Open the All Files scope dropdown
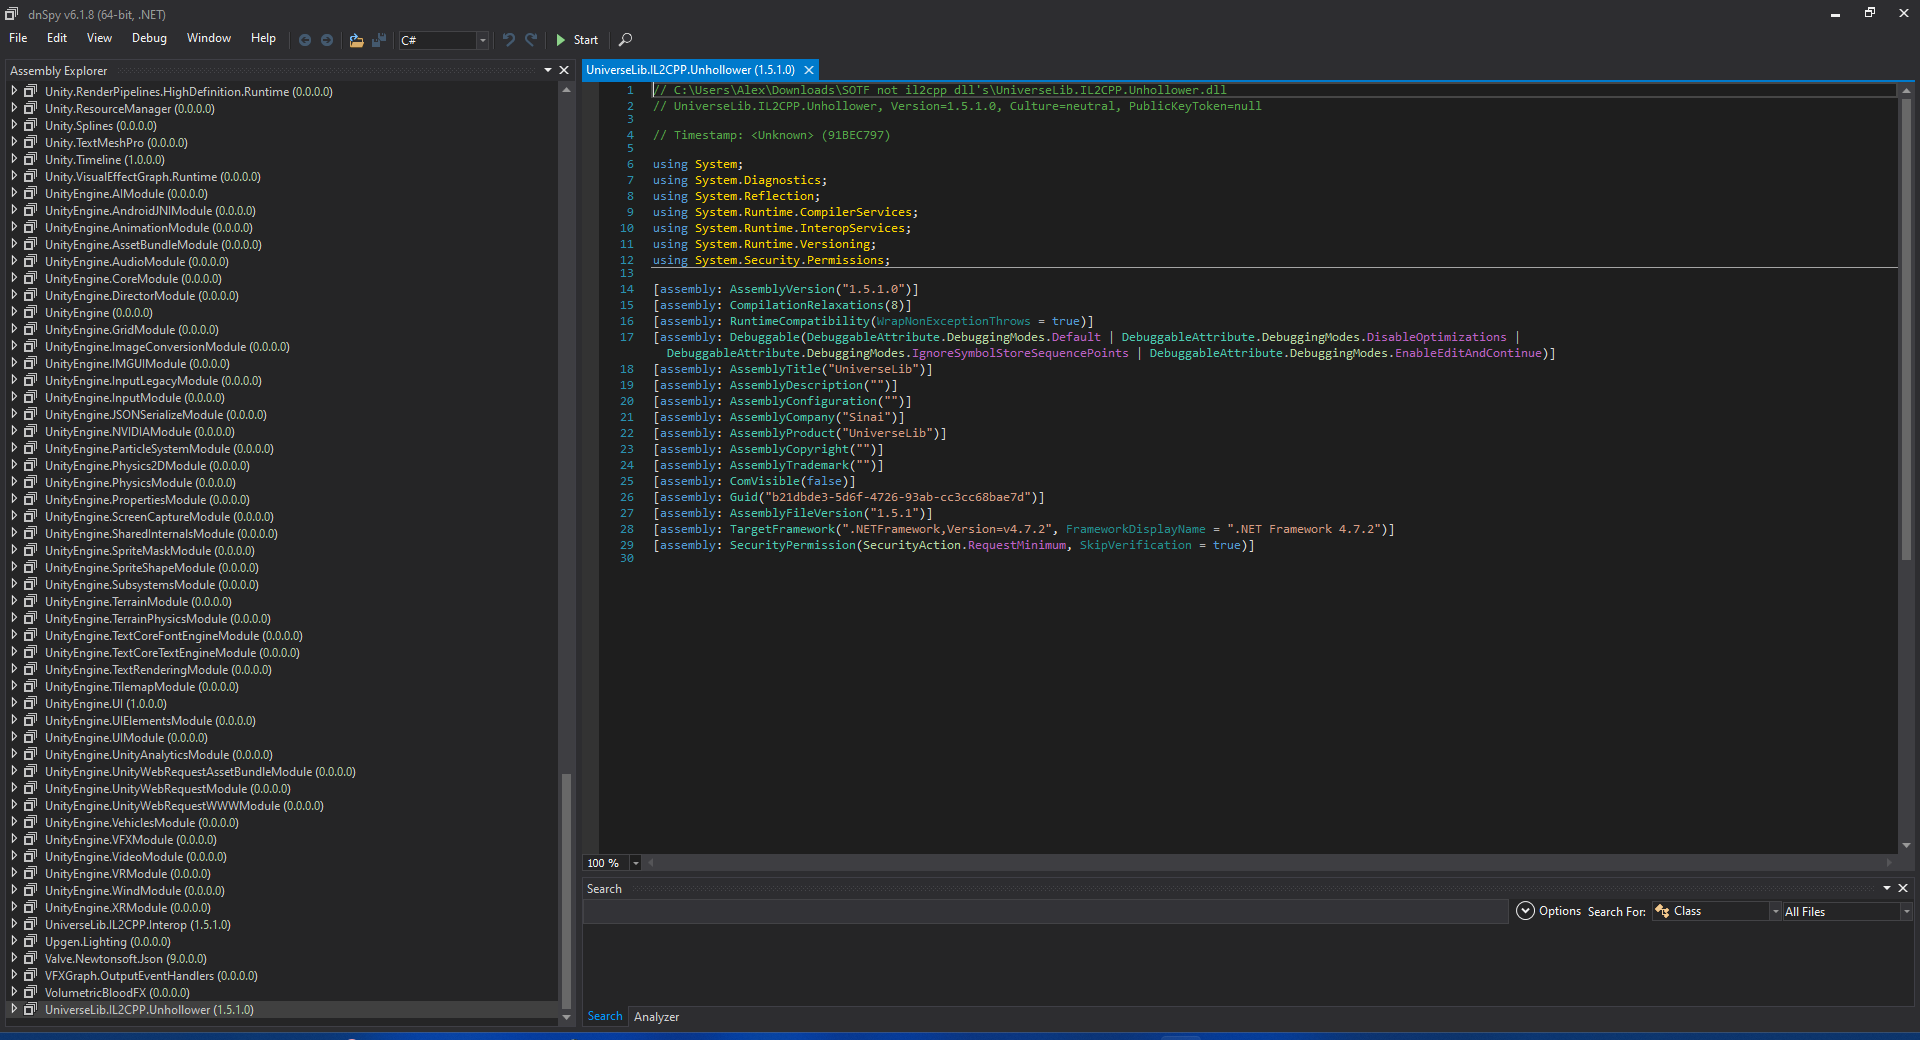The width and height of the screenshot is (1920, 1040). 1906,911
